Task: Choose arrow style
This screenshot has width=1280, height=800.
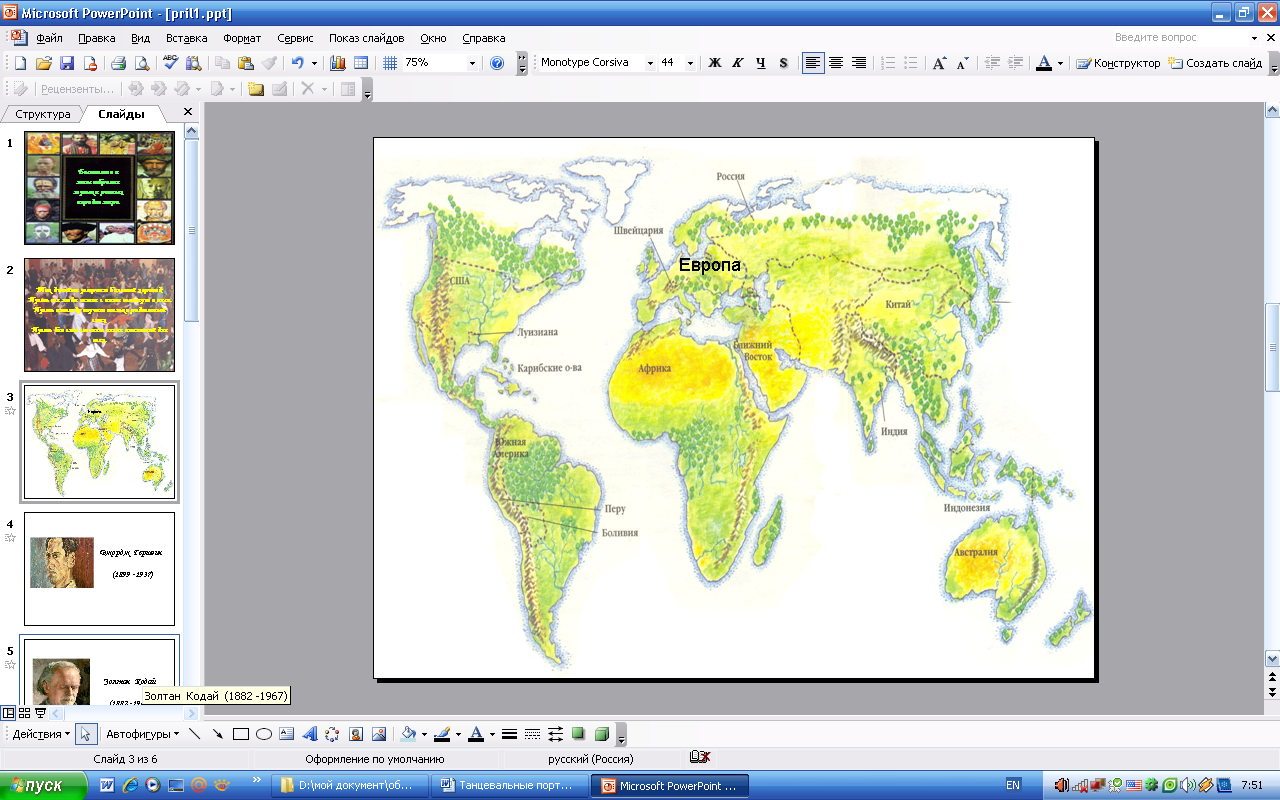Action: (x=555, y=734)
